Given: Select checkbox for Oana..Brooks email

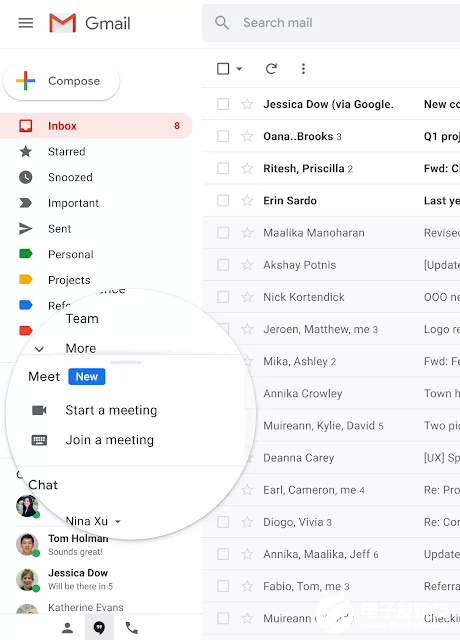Looking at the screenshot, I should coord(223,136).
